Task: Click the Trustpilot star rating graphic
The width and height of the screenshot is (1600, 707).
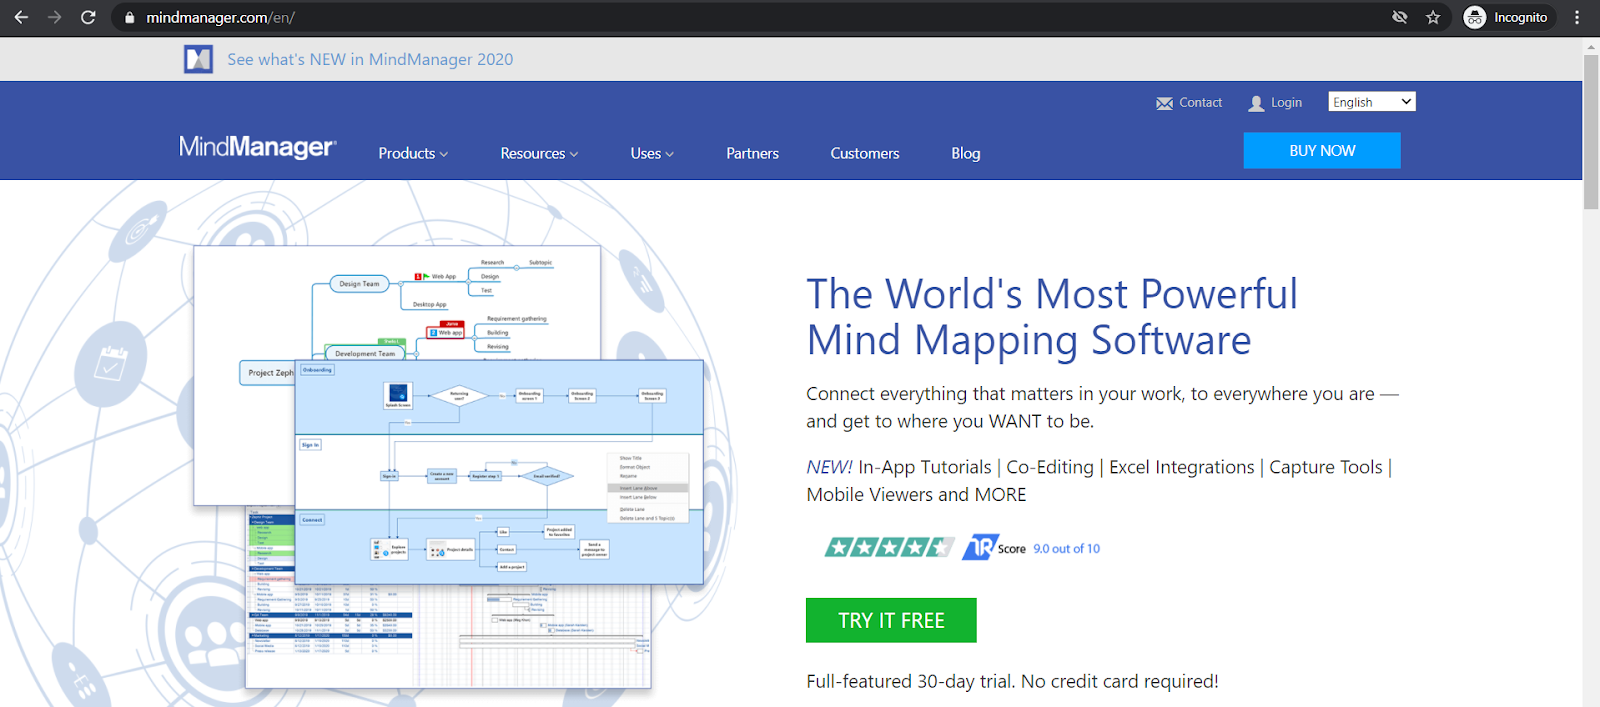Action: point(888,547)
